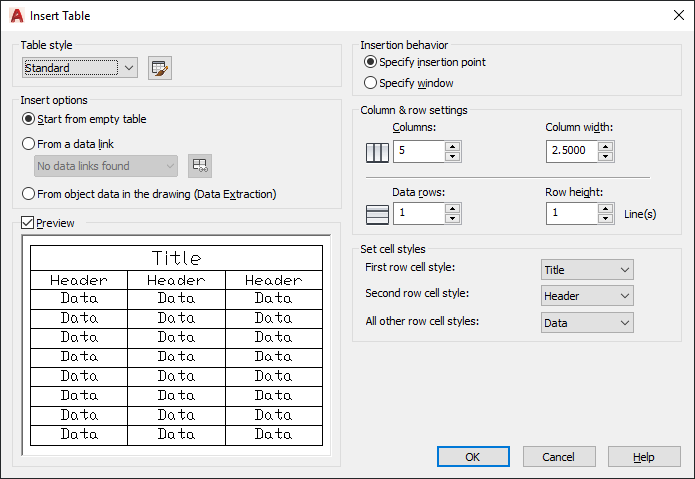Increase Data rows with up arrow

(x=453, y=209)
